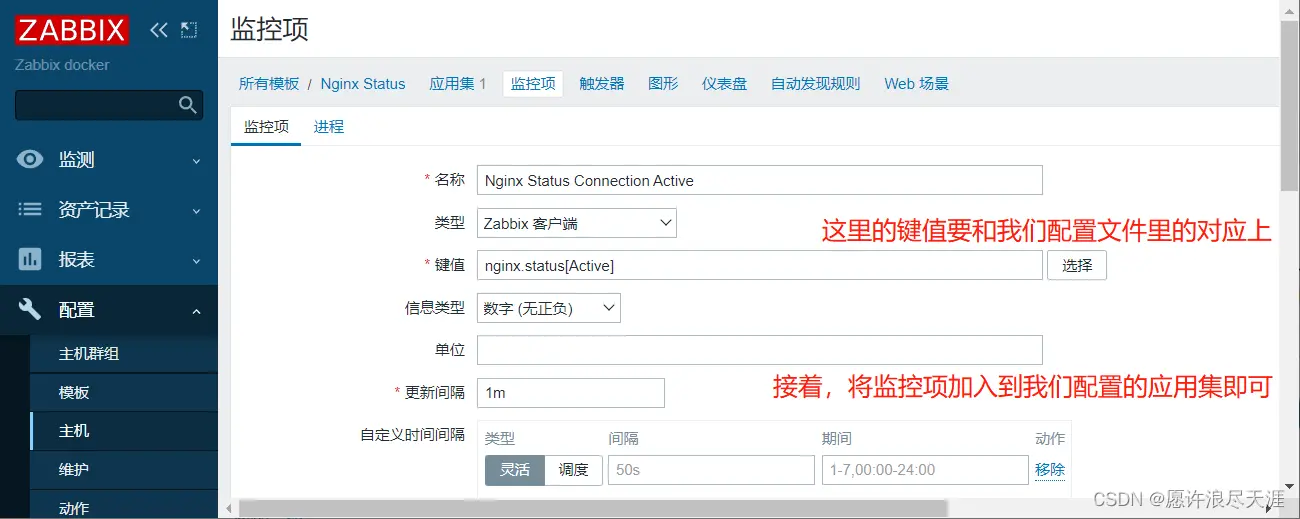Open 模板 in the sidebar menu
This screenshot has height=519, width=1300.
tap(74, 393)
